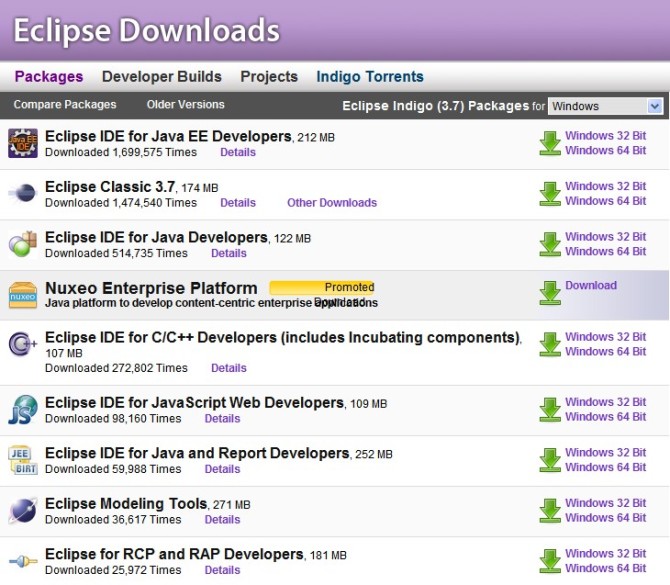The width and height of the screenshot is (670, 585).
Task: Open Details for Eclipse IDE for Java Developers
Action: (x=229, y=253)
